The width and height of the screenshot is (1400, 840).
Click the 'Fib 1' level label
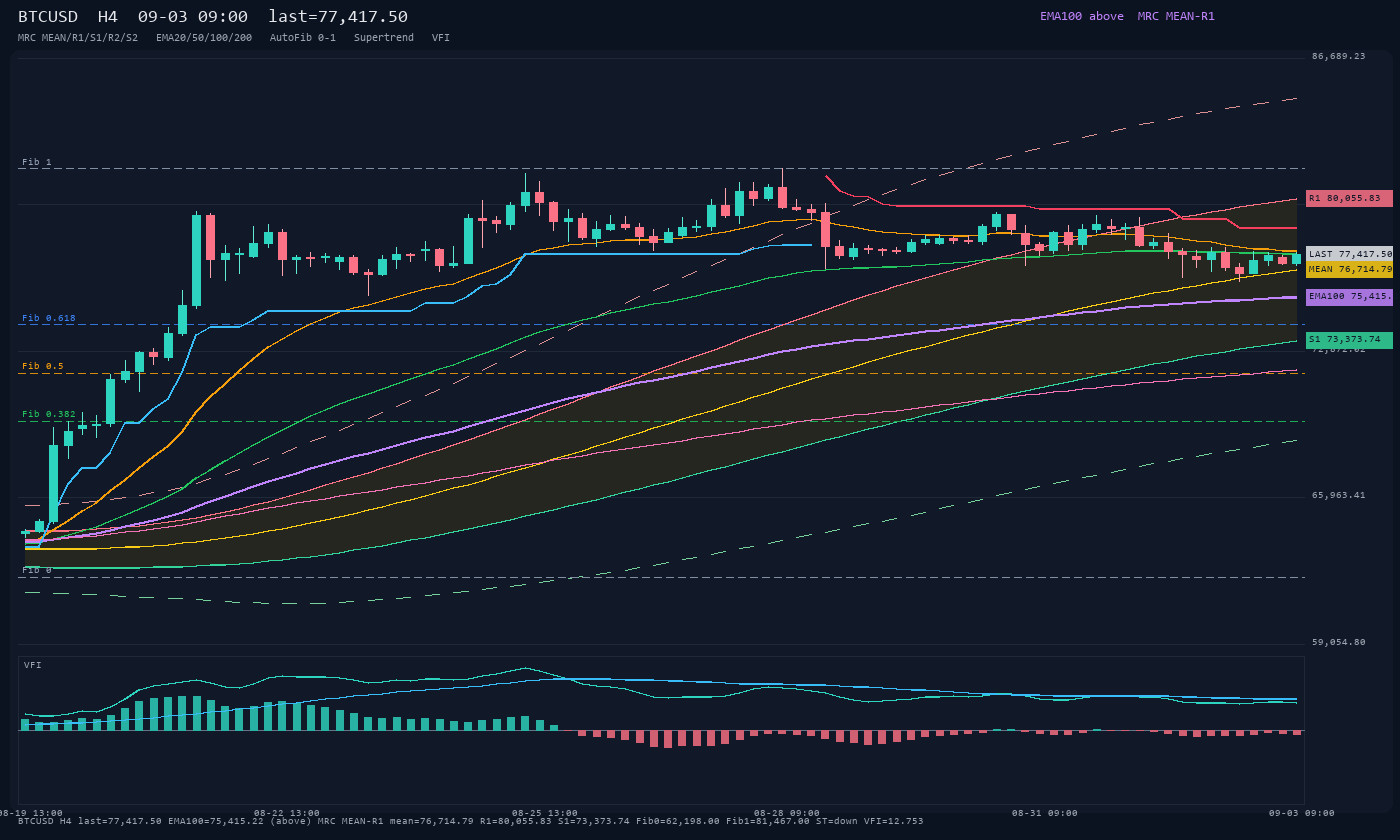(37, 162)
